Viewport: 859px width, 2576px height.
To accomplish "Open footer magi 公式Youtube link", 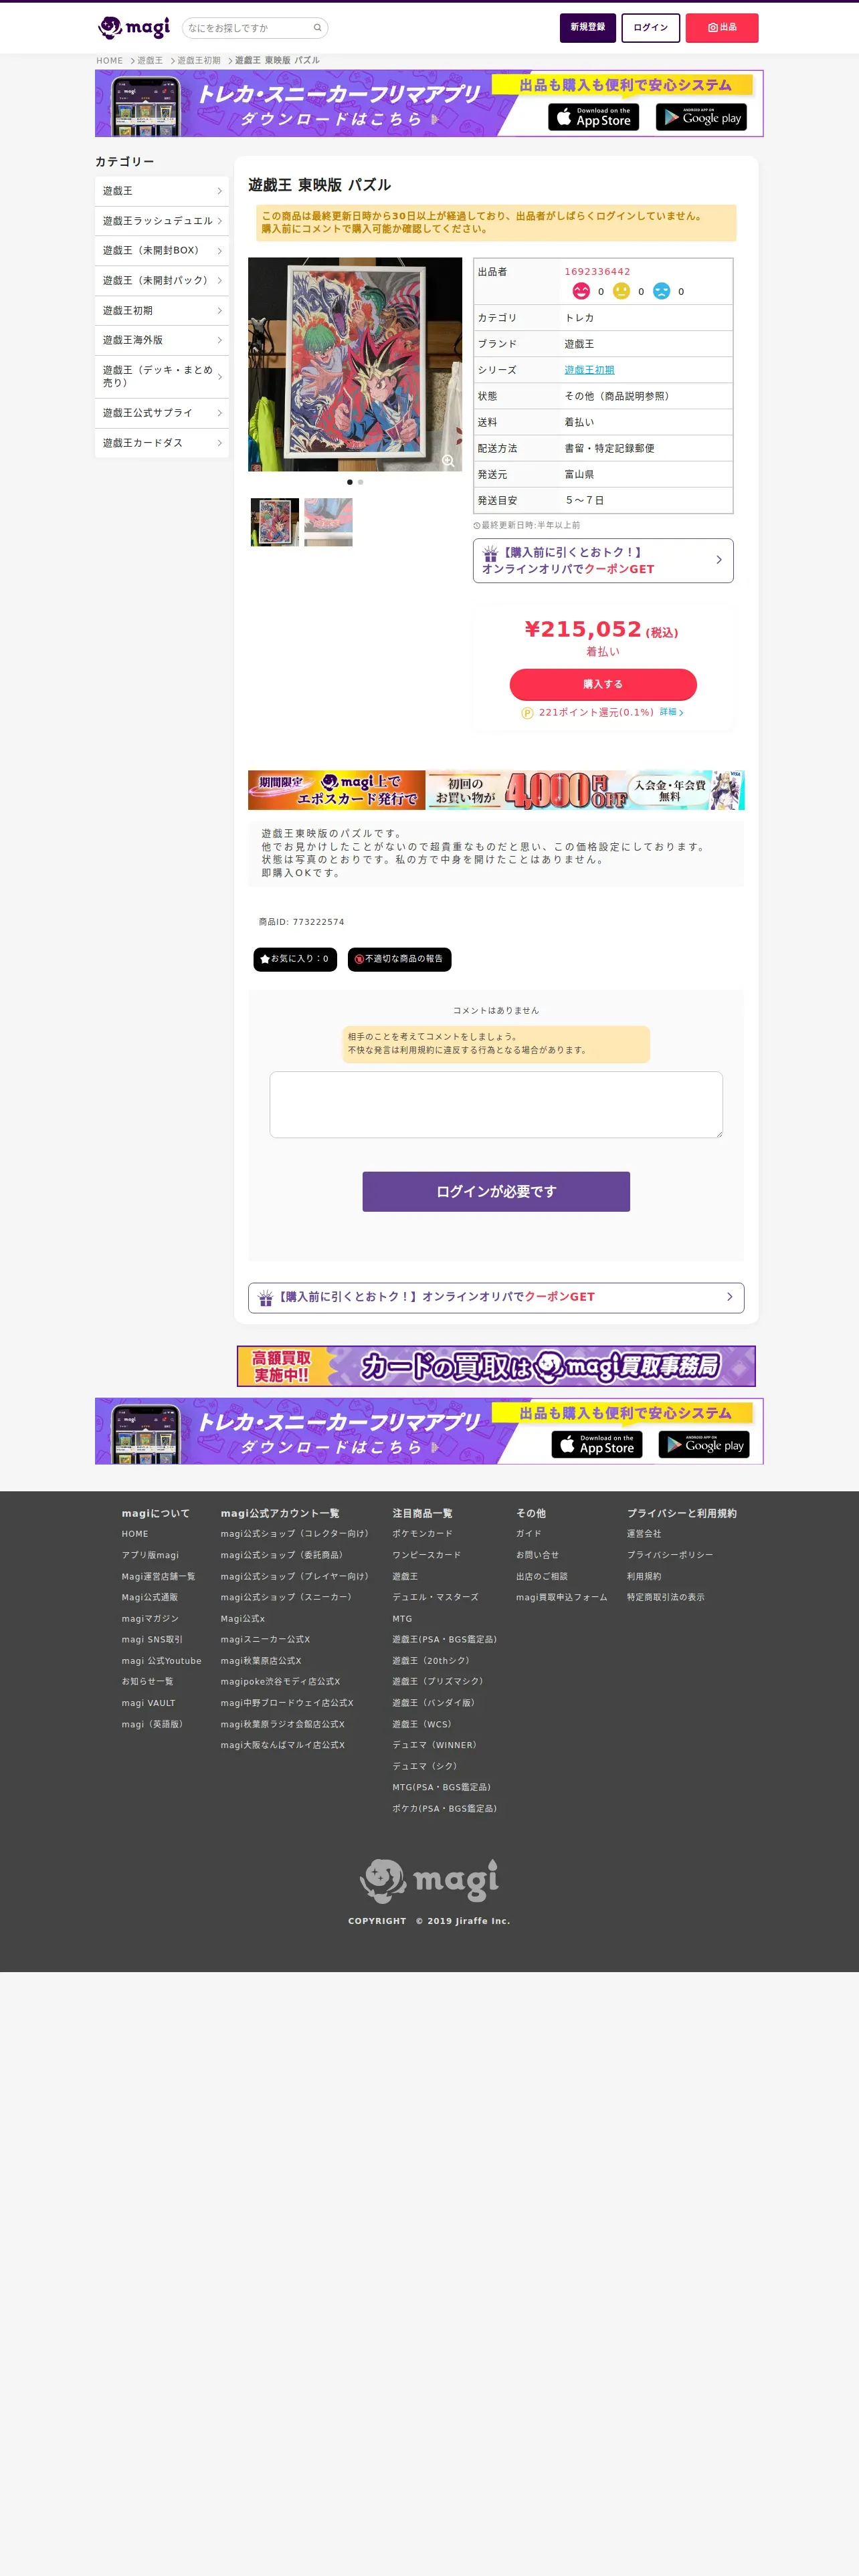I will click(161, 1661).
